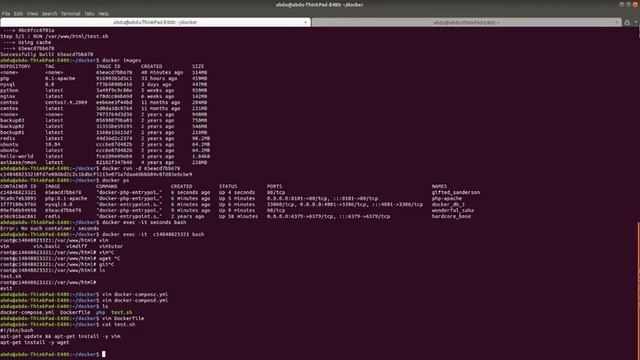The width and height of the screenshot is (640, 360).
Task: Click '33 hours ago' created value
Action: point(159,78)
